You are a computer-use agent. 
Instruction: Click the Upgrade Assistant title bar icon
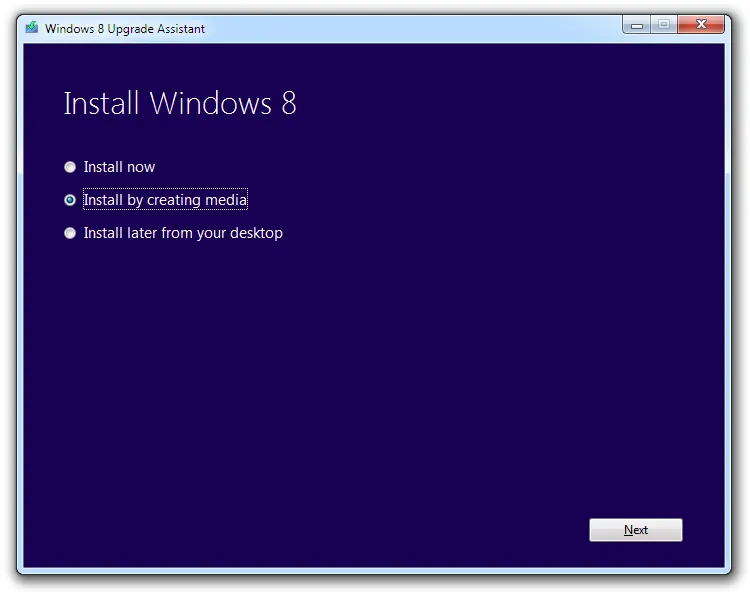[32, 28]
